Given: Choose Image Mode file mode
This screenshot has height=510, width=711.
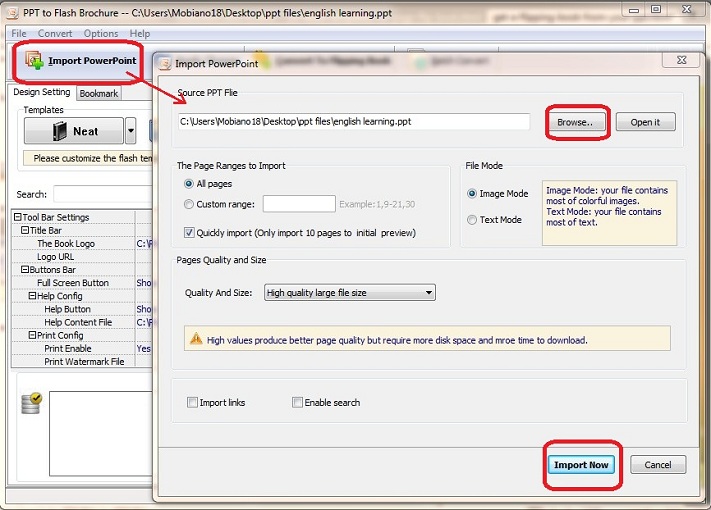Looking at the screenshot, I should 472,194.
